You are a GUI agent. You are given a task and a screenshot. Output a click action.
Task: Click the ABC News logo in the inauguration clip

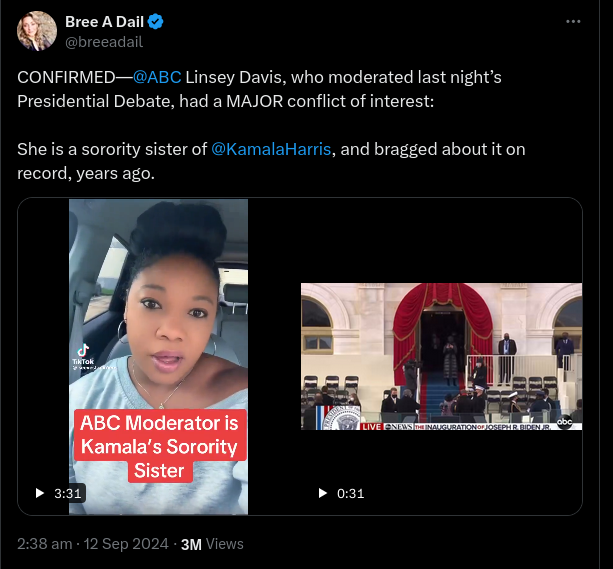point(567,422)
